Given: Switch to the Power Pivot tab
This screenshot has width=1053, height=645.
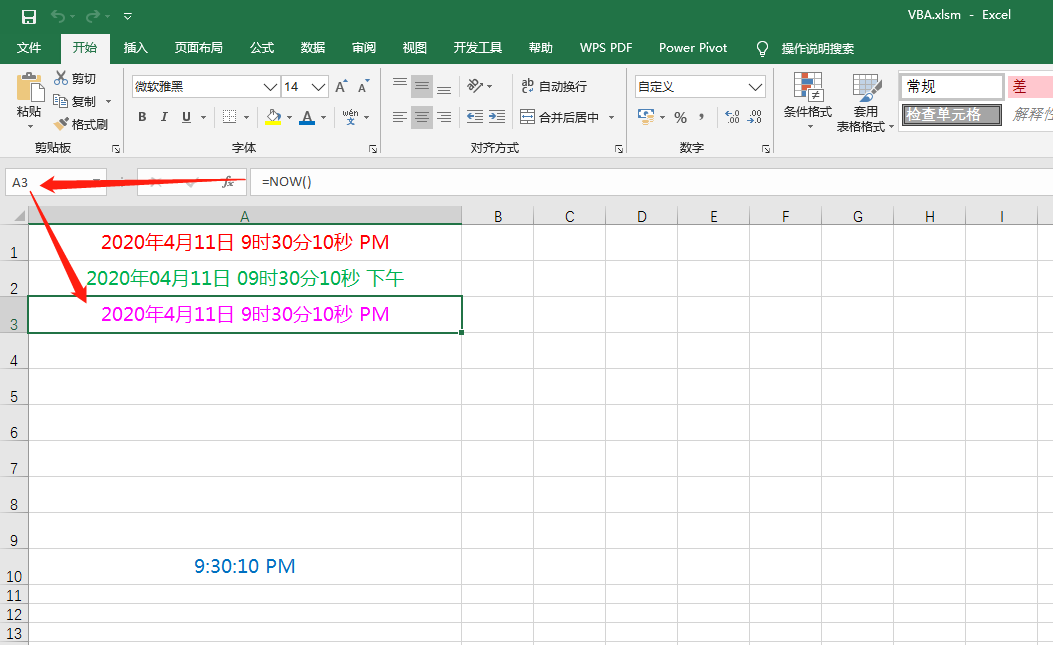Looking at the screenshot, I should tap(693, 48).
